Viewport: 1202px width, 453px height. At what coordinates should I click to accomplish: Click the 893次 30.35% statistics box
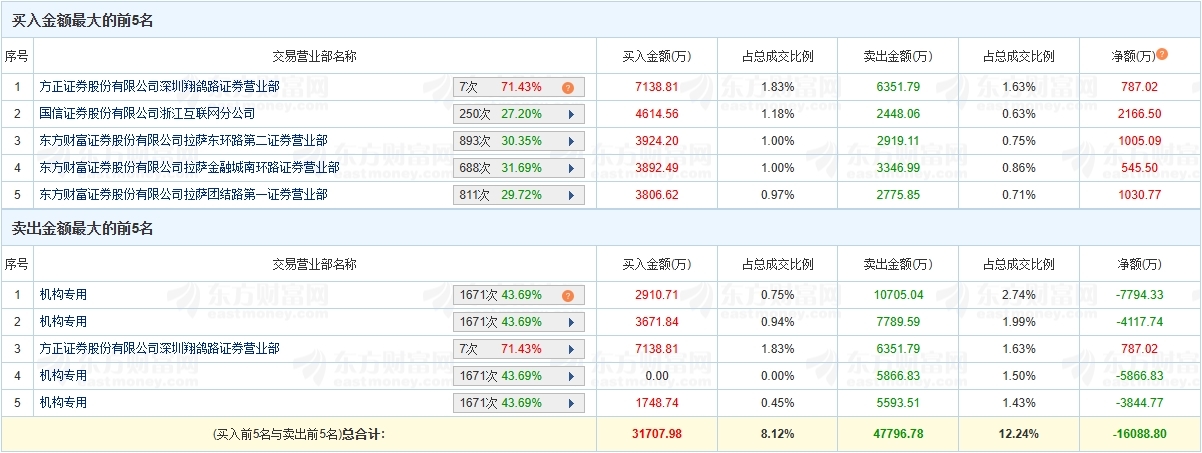pos(508,141)
